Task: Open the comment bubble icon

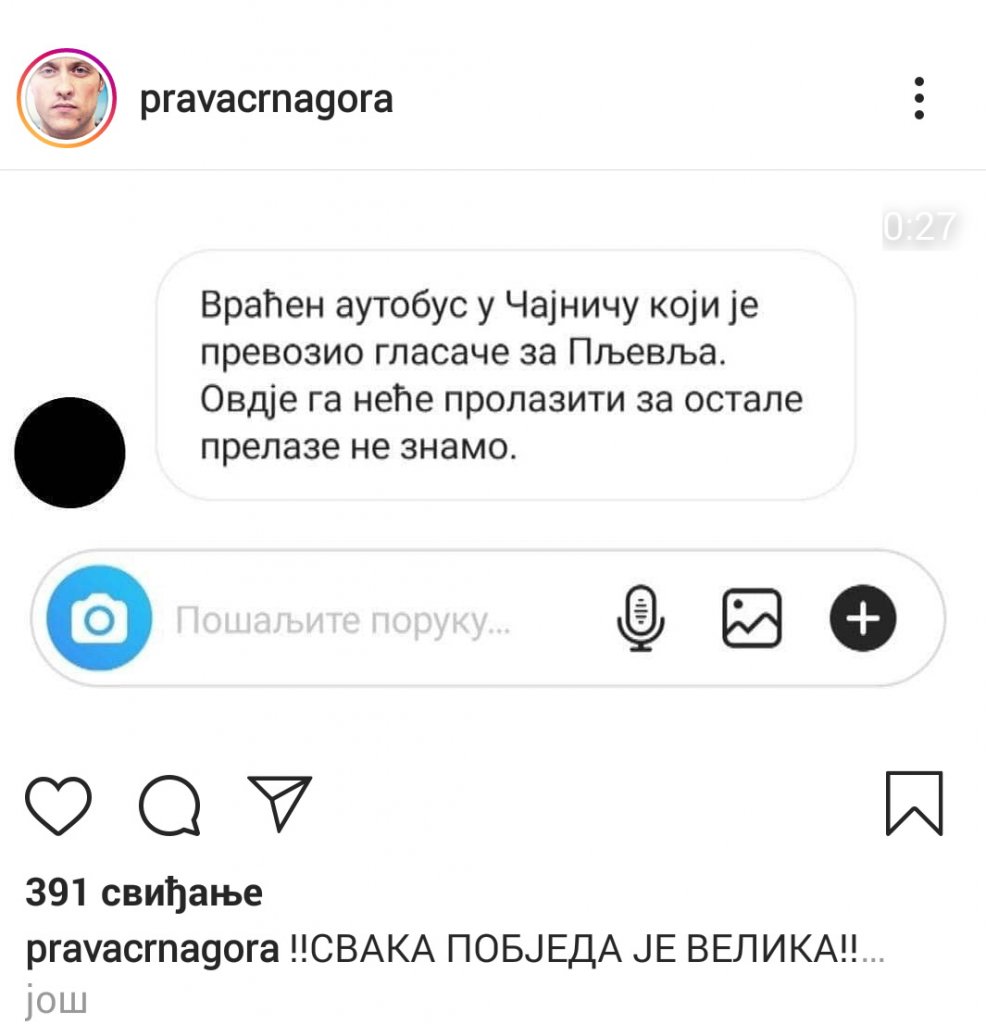Action: click(170, 805)
